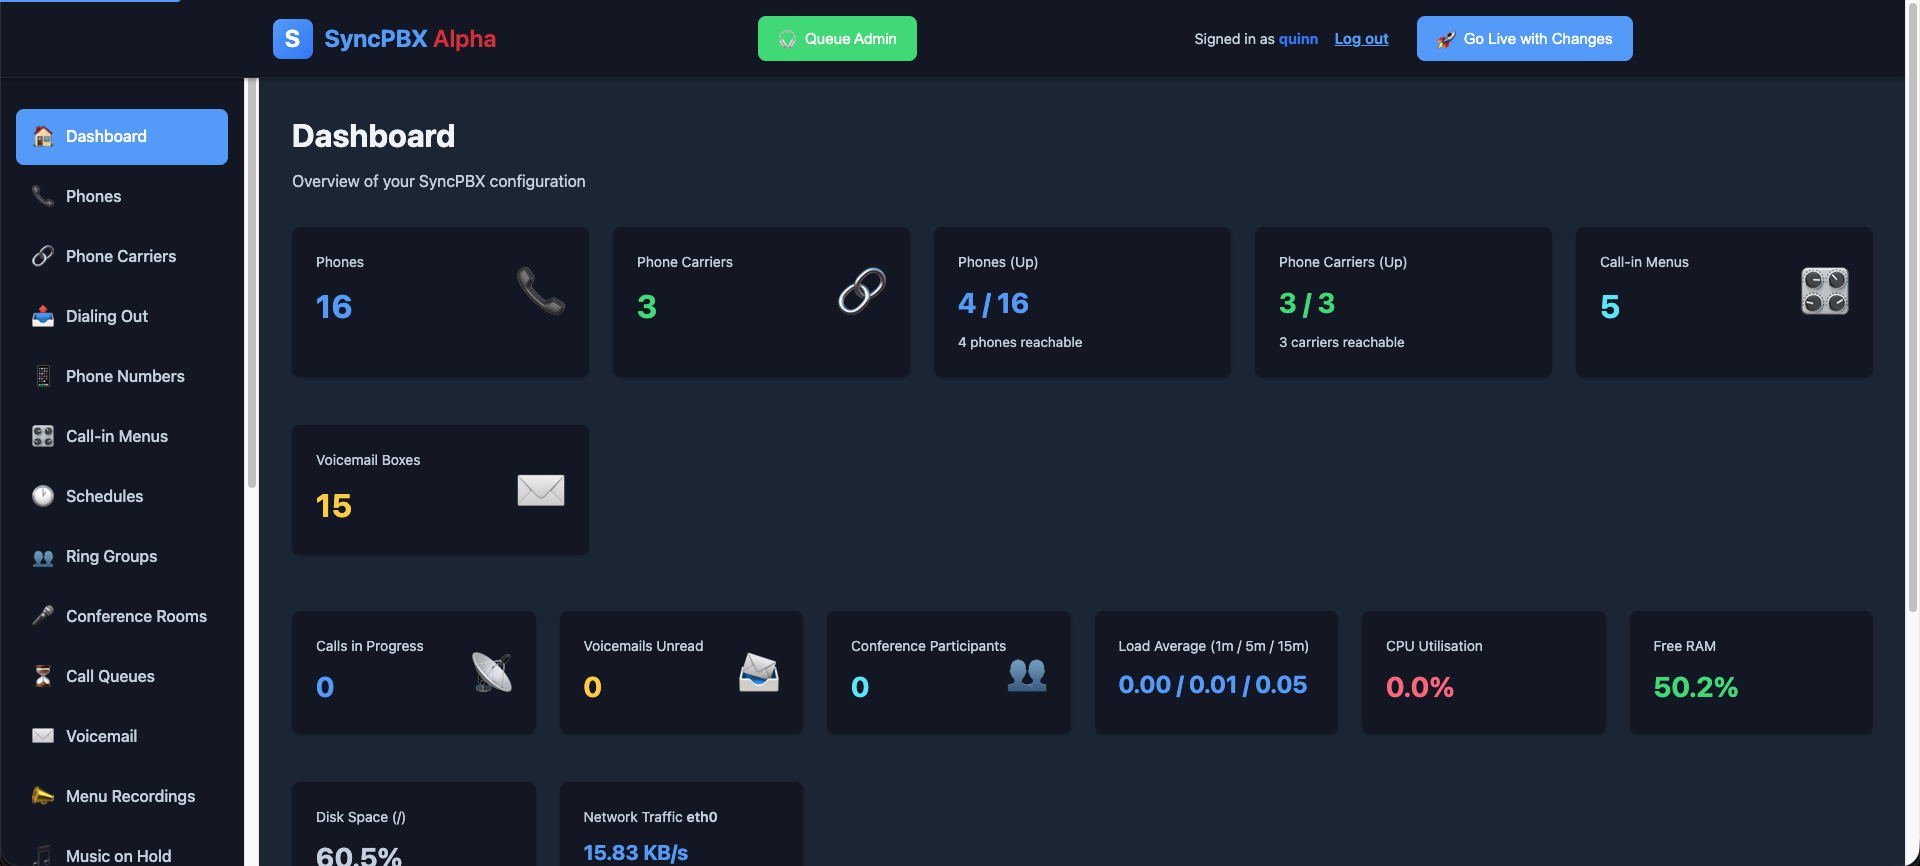Open Voicemail in the sidebar
The image size is (1920, 866).
(122, 736)
